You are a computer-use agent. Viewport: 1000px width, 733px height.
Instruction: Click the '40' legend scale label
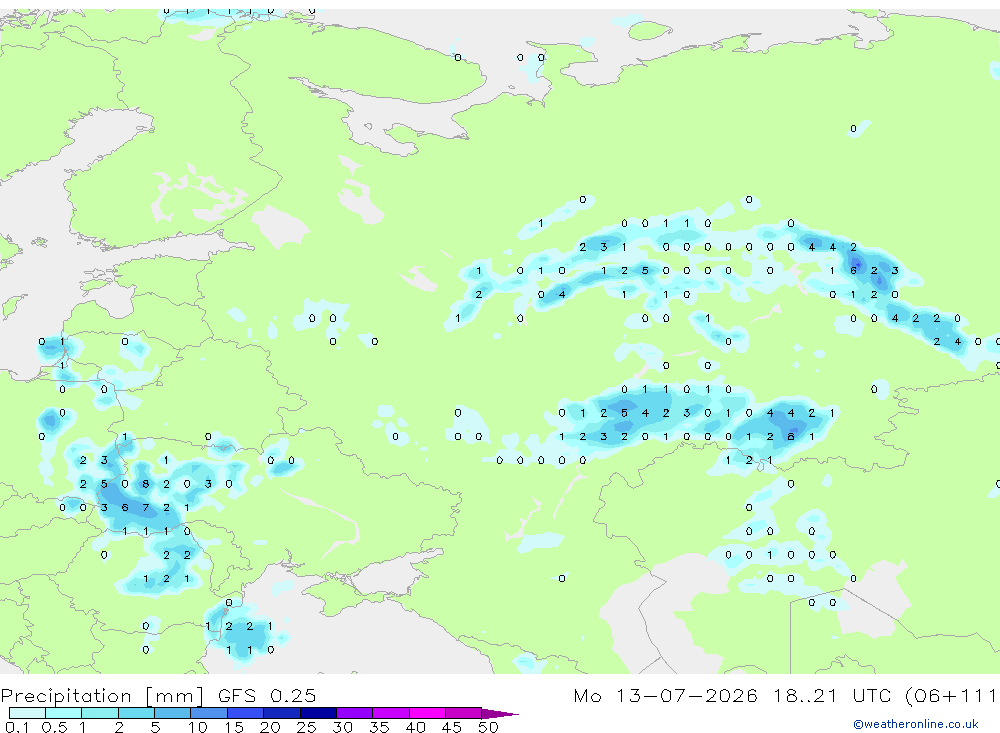[416, 727]
